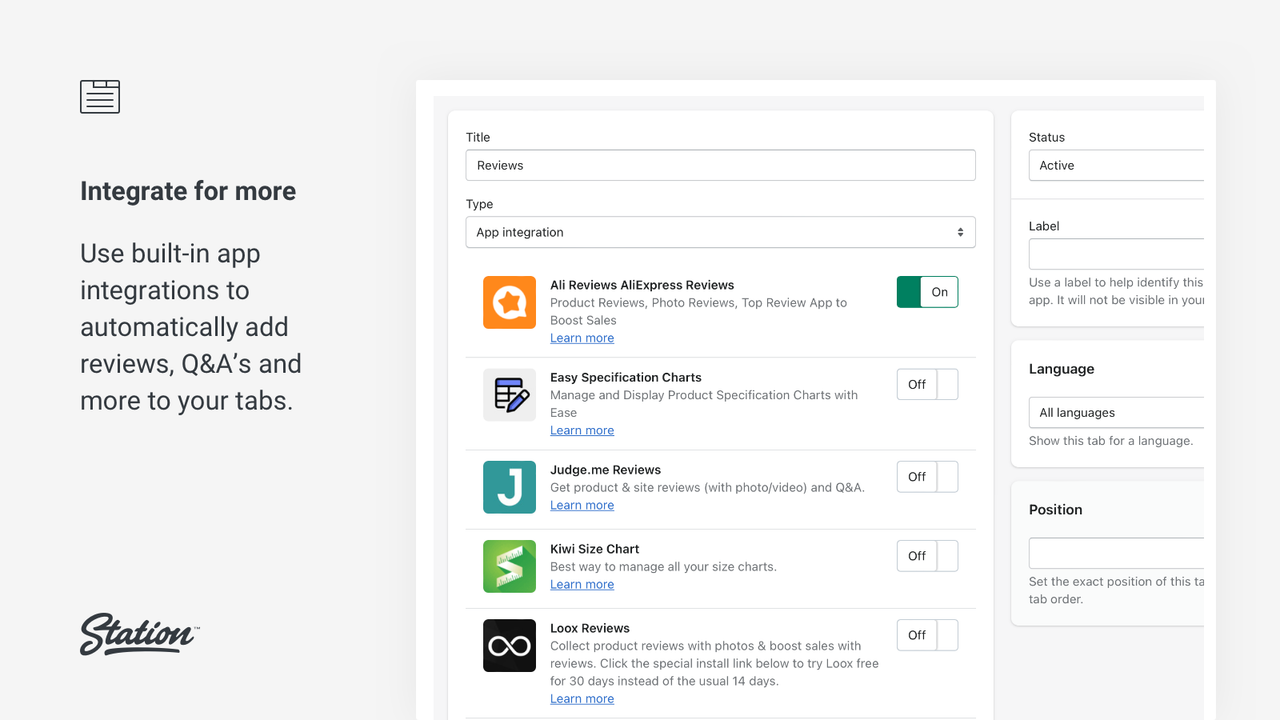Viewport: 1280px width, 720px height.
Task: Click the tabs document icon above the heading
Action: [99, 96]
